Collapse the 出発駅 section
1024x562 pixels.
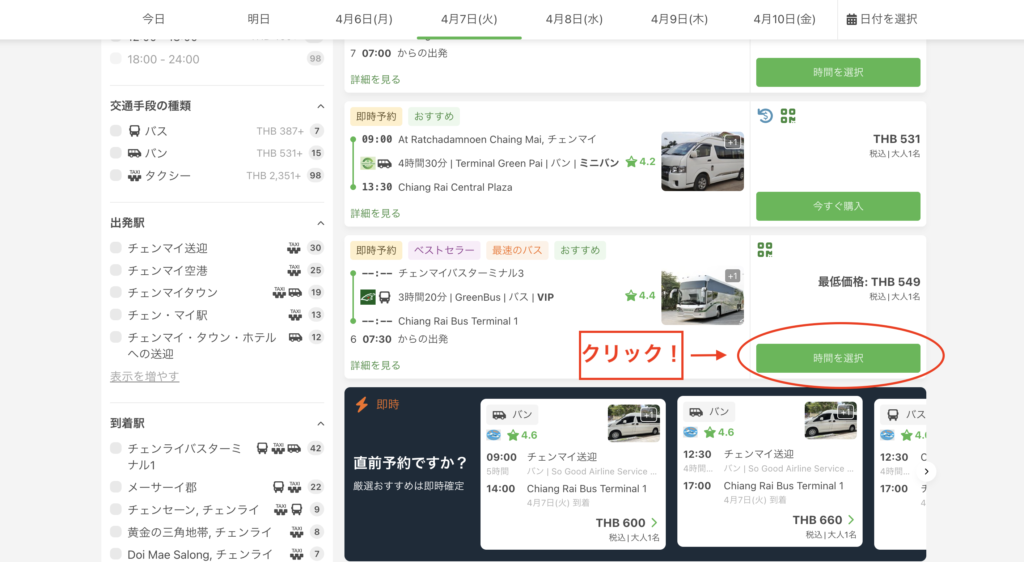pos(321,223)
